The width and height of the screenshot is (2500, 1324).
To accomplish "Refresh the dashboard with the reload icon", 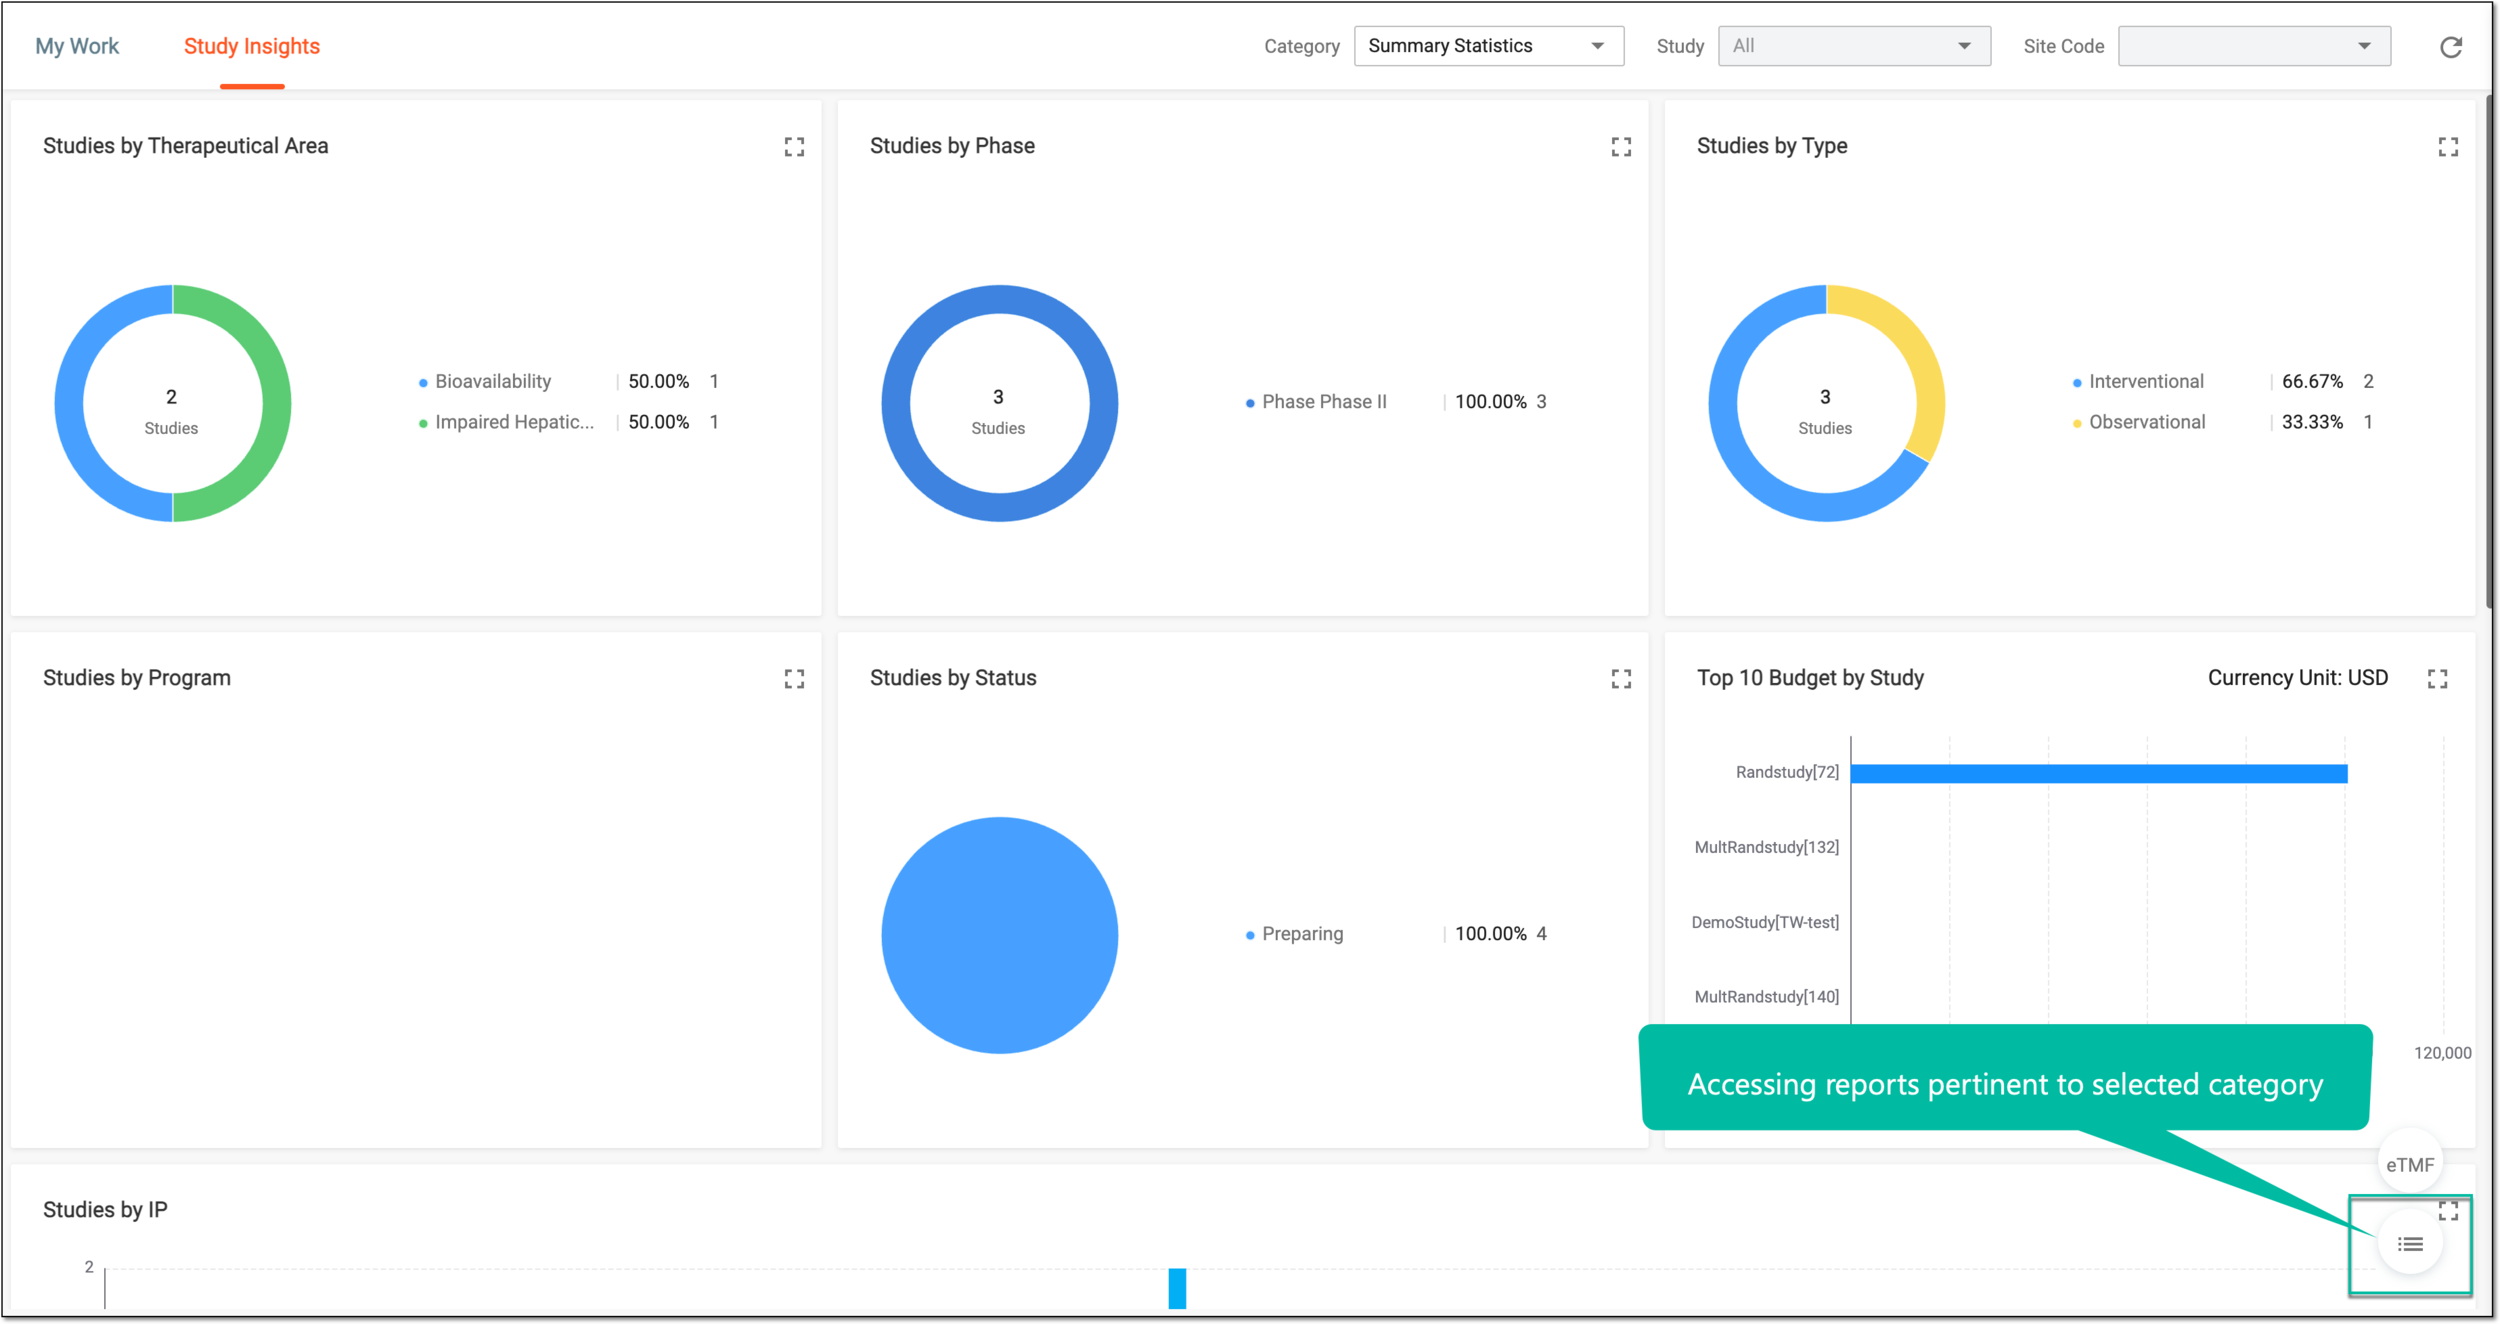I will coord(2450,47).
